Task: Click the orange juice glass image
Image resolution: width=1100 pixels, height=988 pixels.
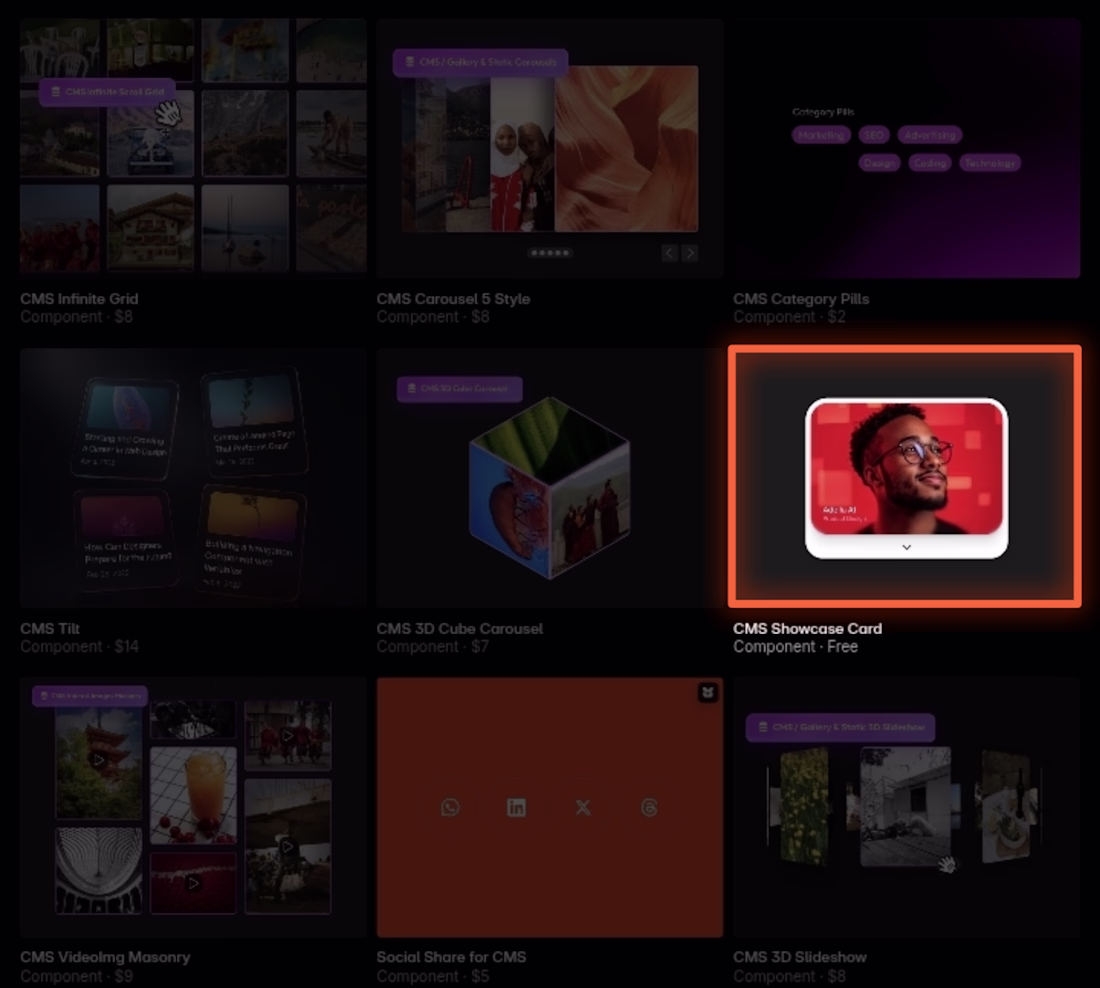Action: pyautogui.click(x=193, y=795)
